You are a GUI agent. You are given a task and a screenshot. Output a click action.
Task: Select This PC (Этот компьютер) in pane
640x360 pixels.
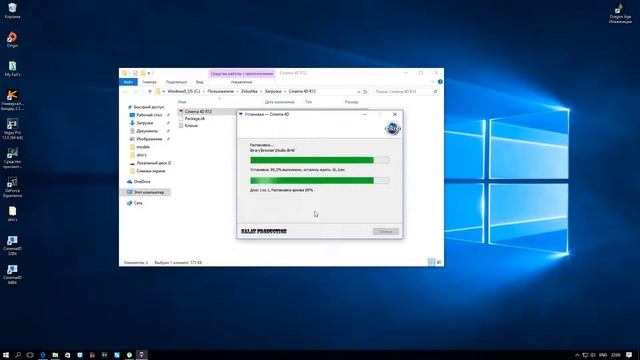coord(146,192)
